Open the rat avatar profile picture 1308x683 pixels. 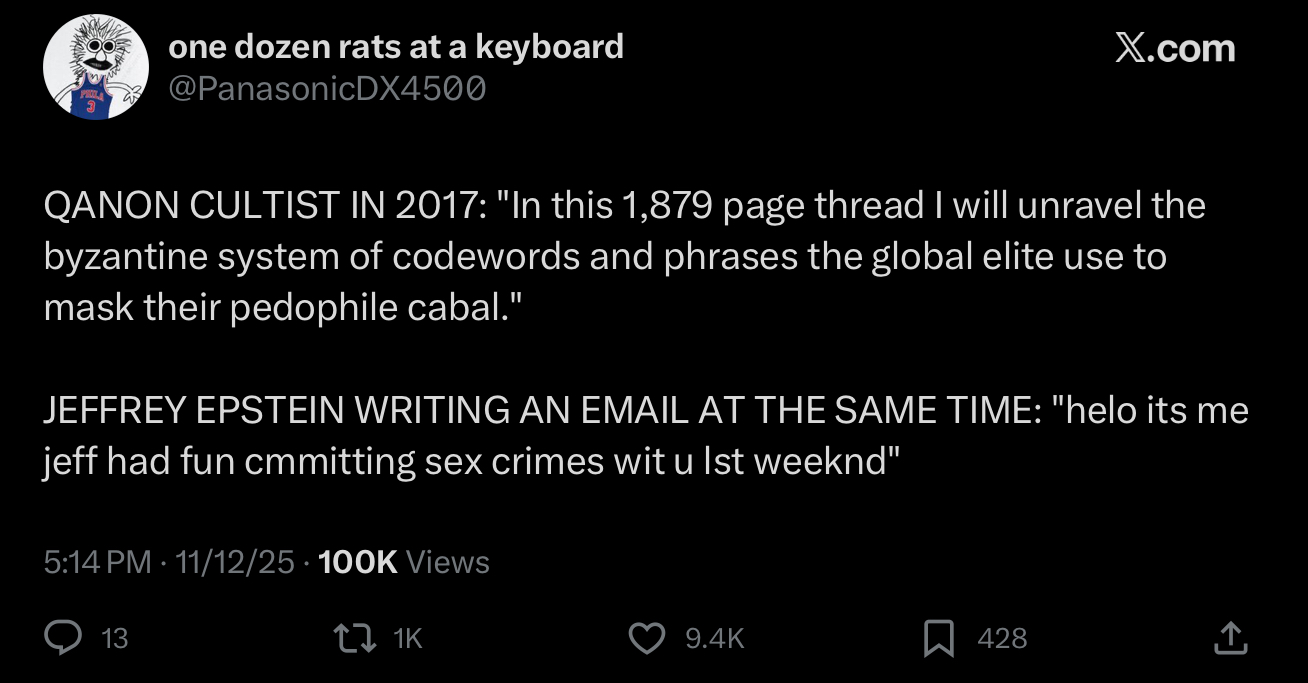pyautogui.click(x=96, y=67)
